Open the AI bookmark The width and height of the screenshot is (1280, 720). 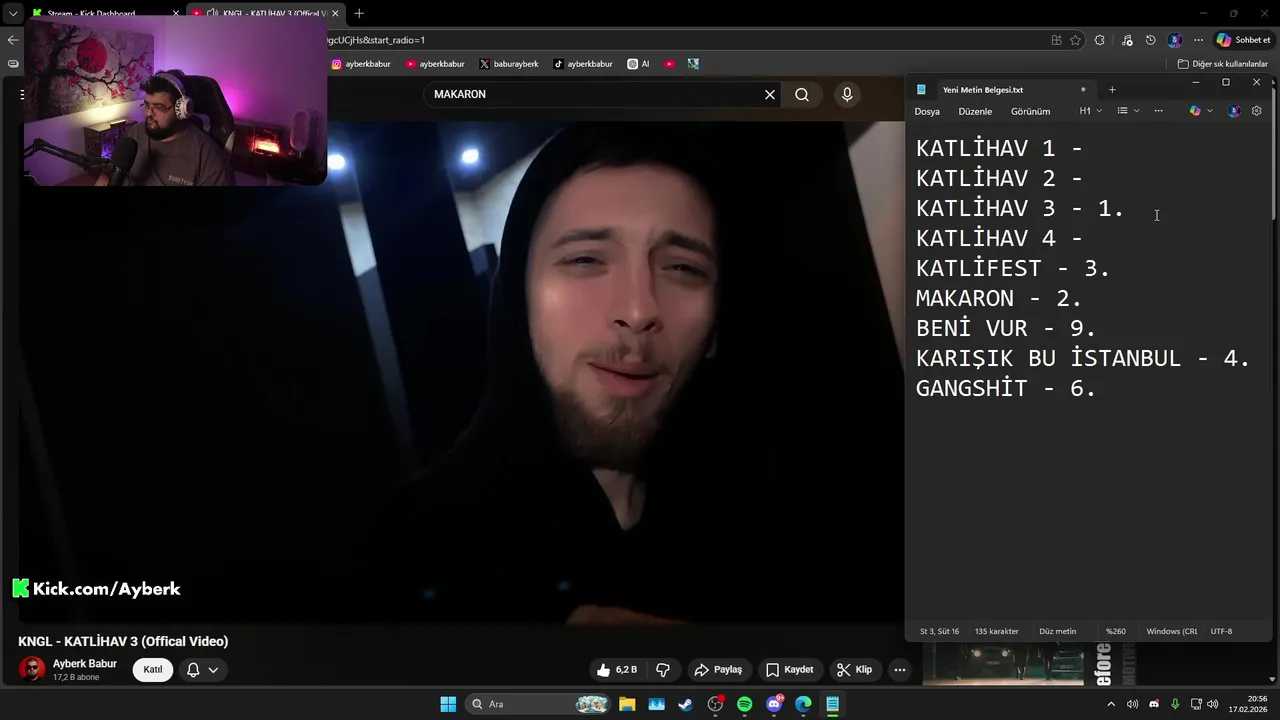coord(638,64)
